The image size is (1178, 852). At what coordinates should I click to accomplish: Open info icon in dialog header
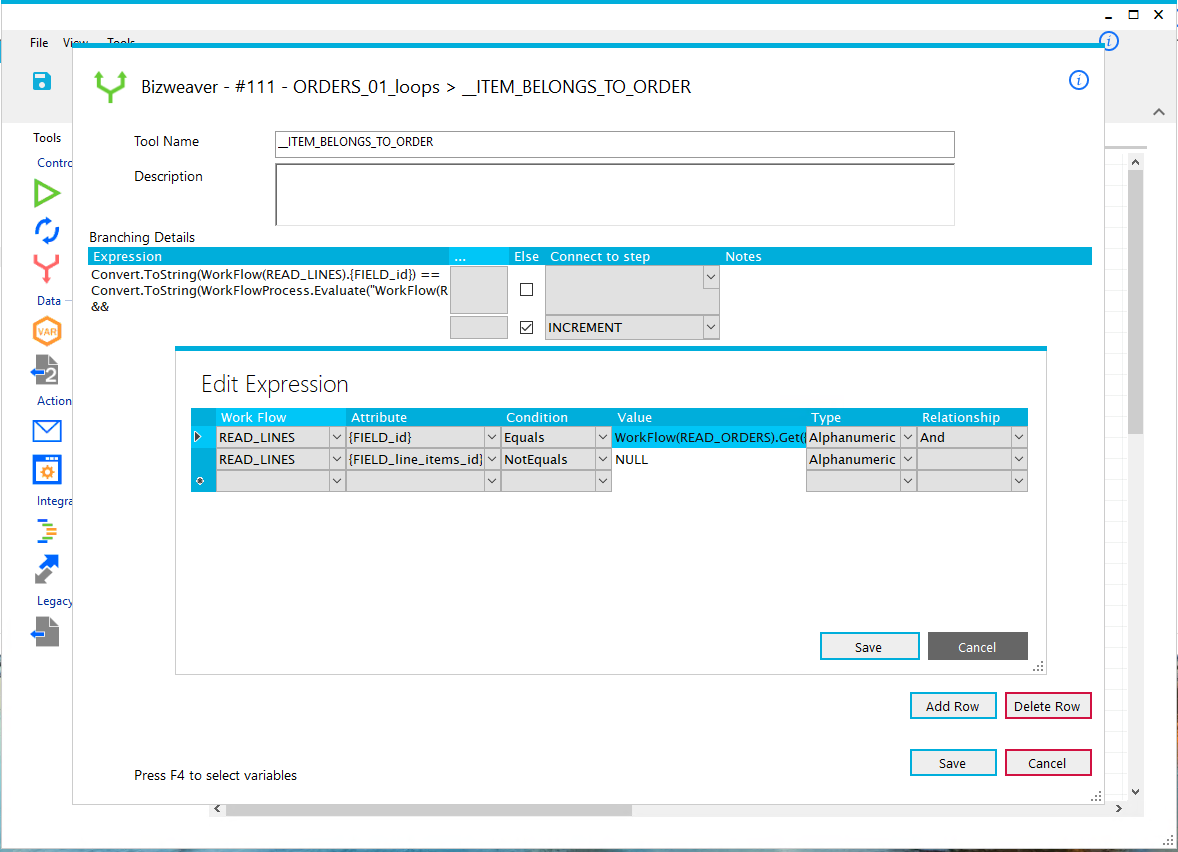pyautogui.click(x=1078, y=80)
